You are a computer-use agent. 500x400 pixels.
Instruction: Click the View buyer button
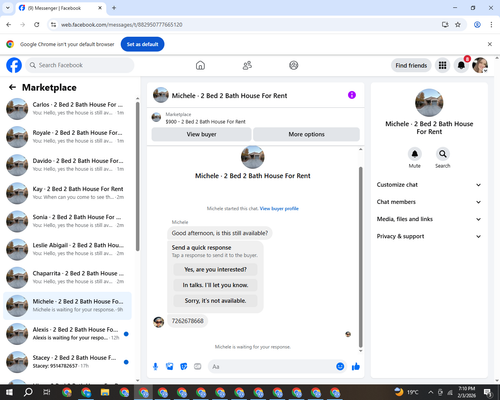click(201, 134)
